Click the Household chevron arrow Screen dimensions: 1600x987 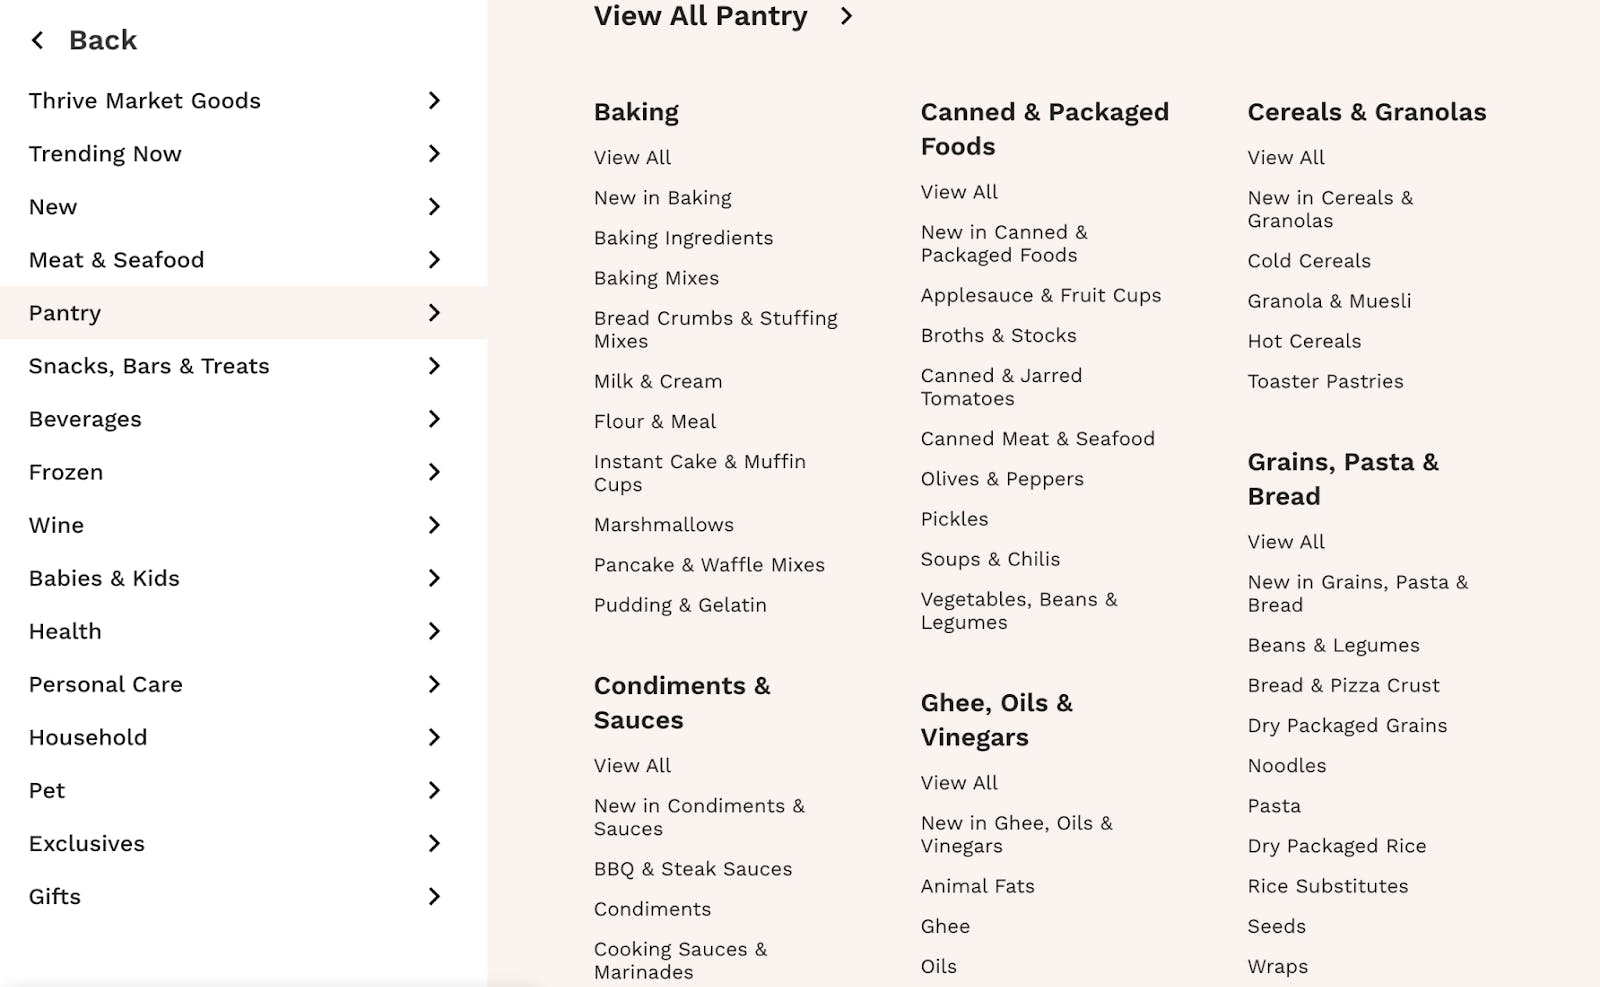434,737
